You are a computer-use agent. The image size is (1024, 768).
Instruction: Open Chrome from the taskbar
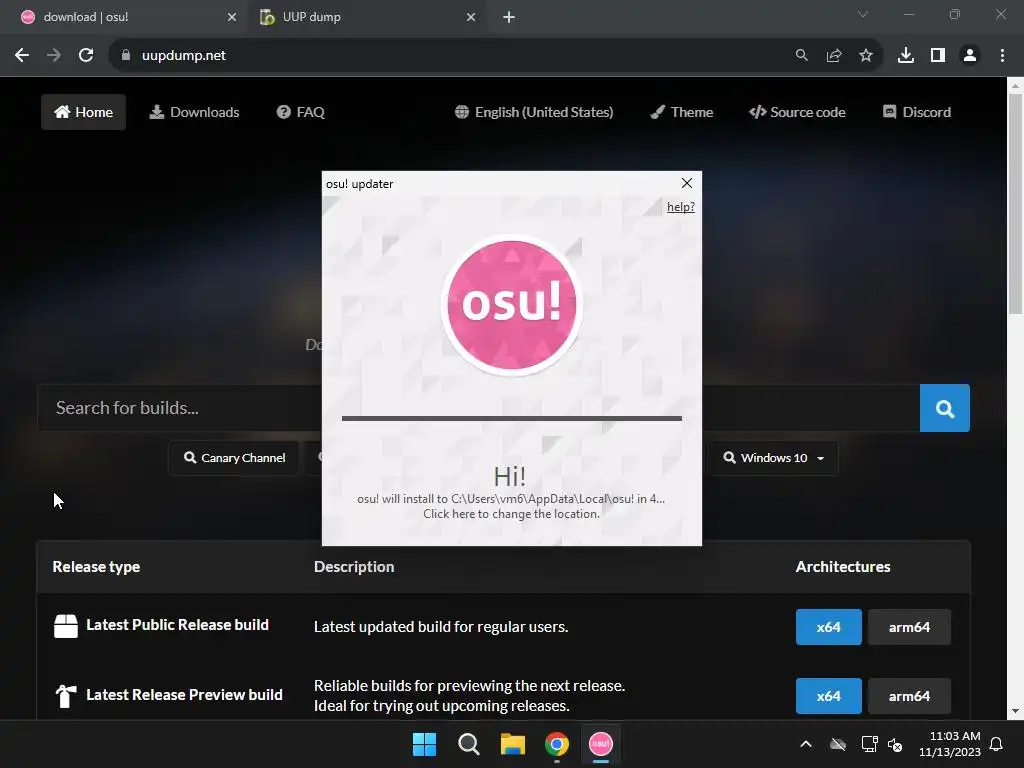pyautogui.click(x=557, y=744)
